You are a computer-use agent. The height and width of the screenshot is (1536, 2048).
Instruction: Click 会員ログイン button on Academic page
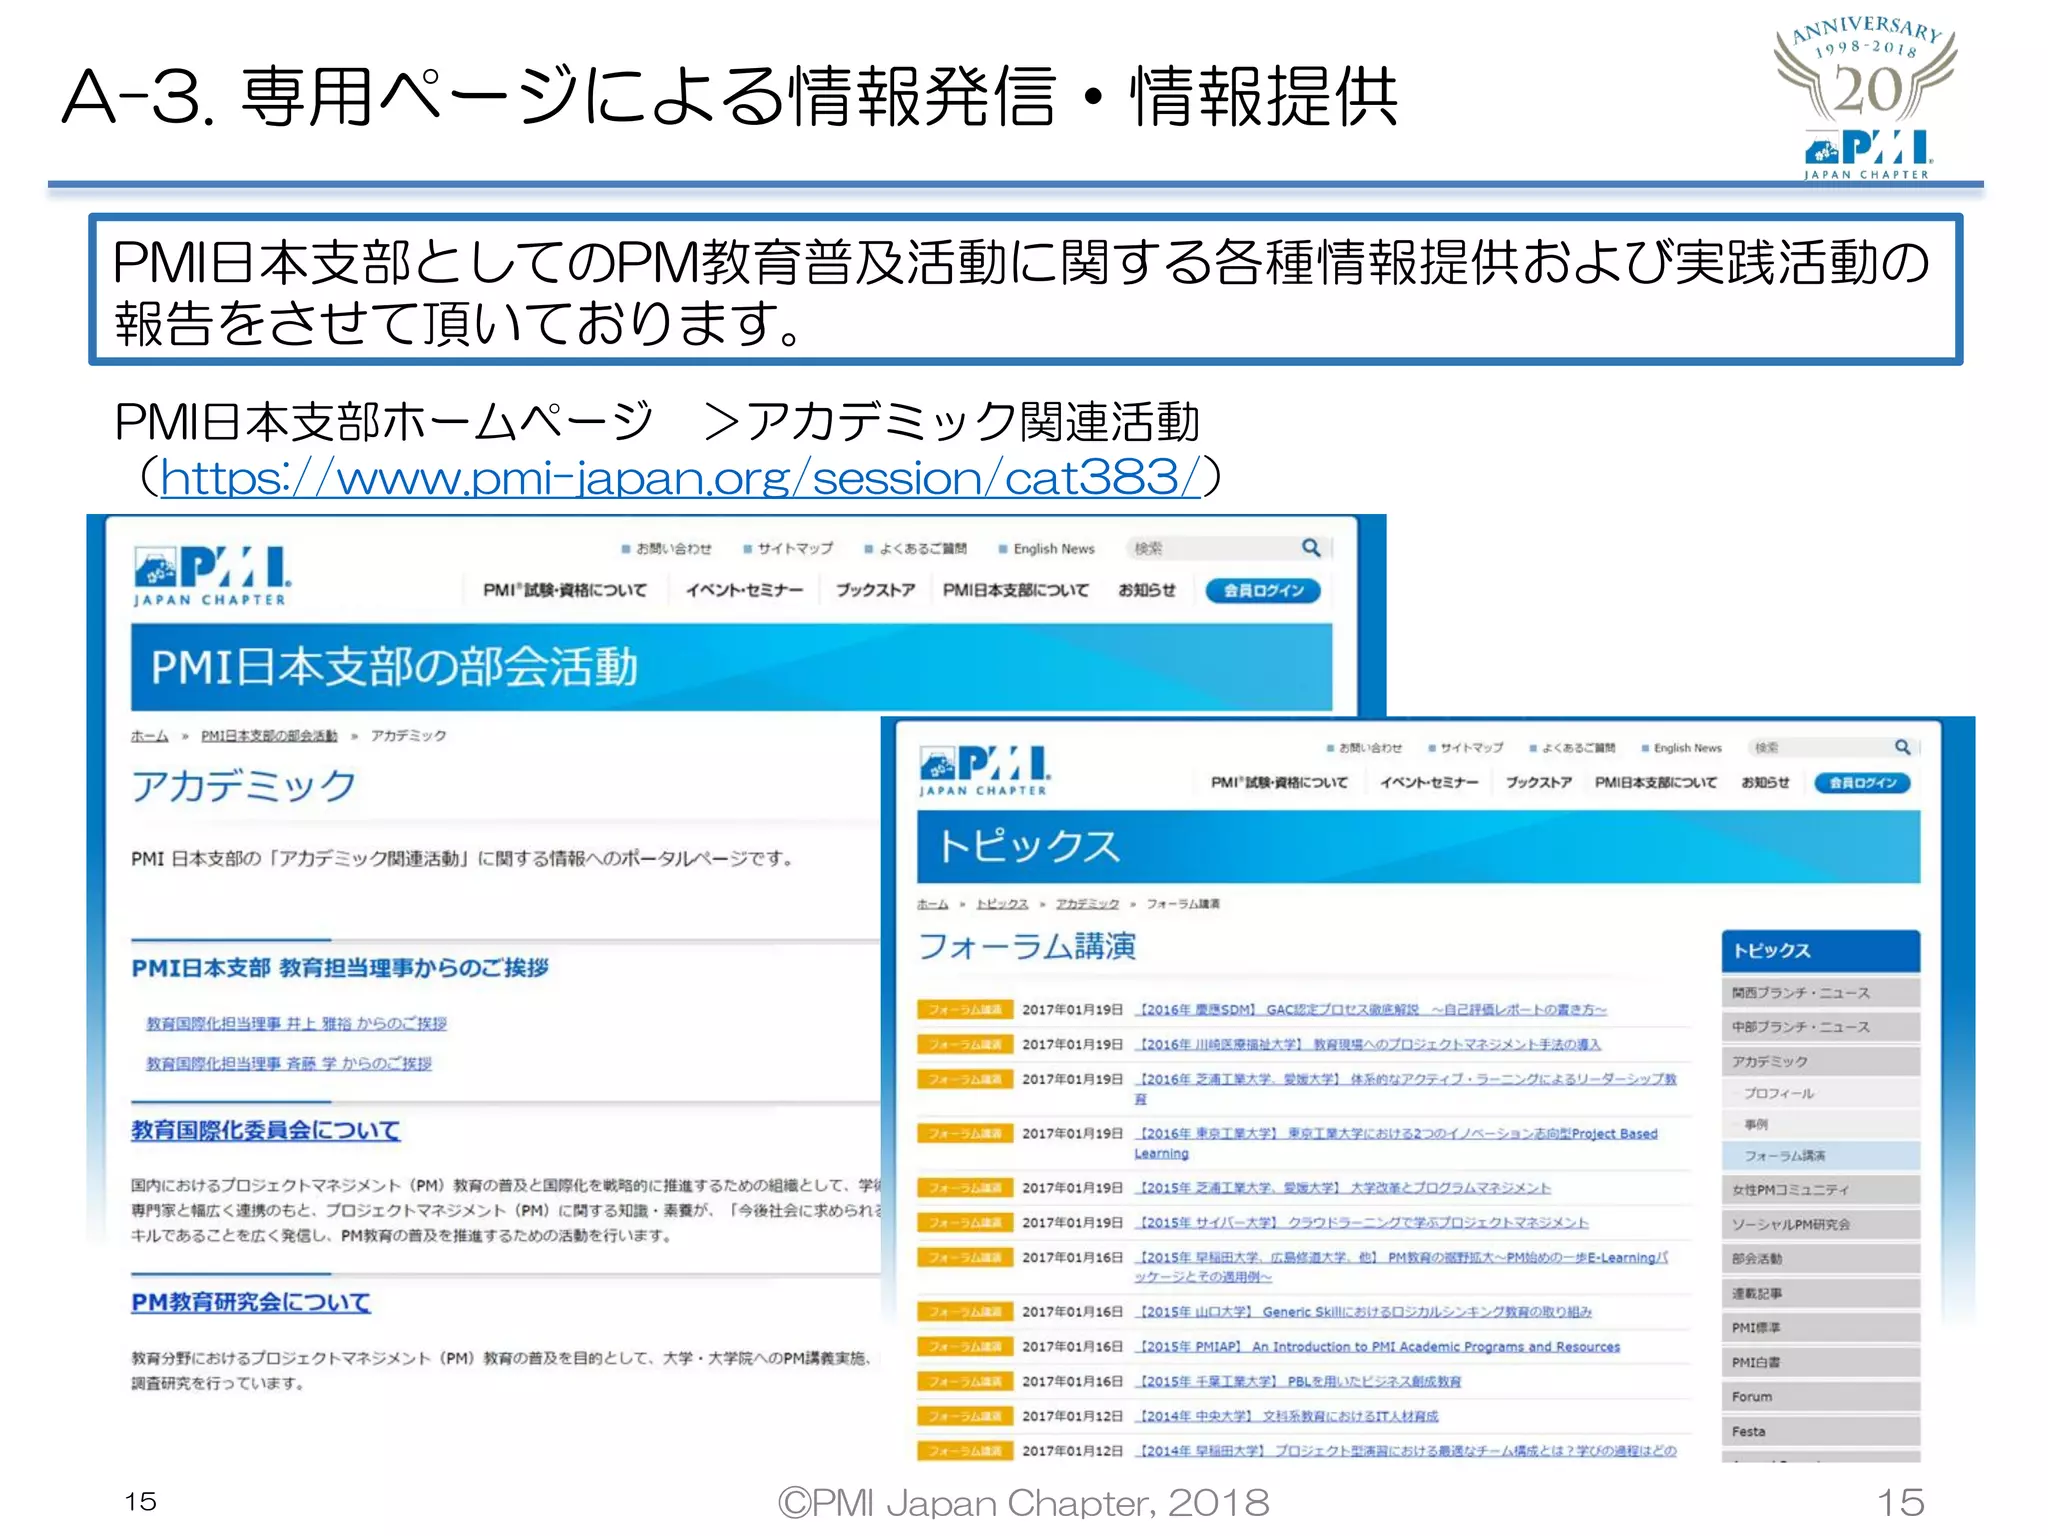[1263, 590]
